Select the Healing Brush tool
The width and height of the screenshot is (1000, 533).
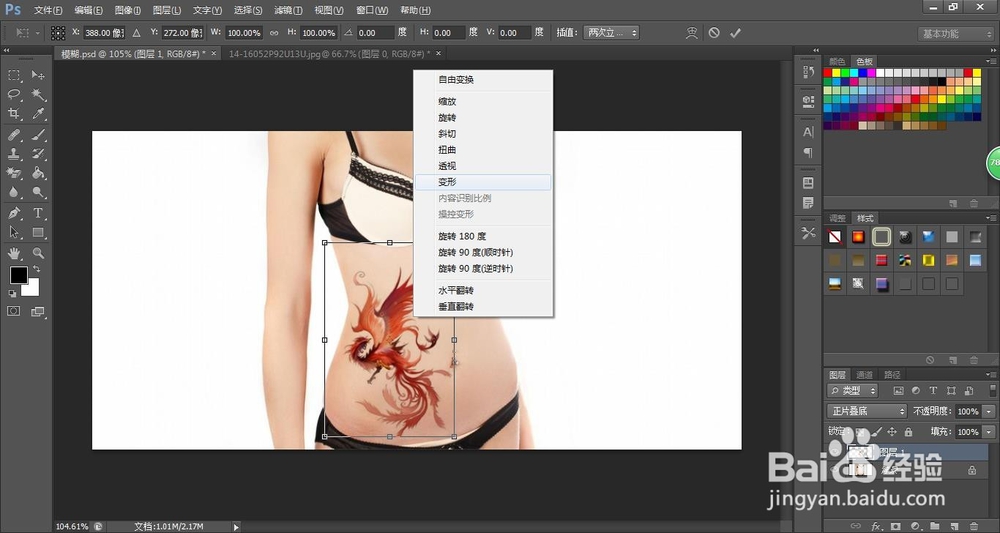(x=14, y=135)
